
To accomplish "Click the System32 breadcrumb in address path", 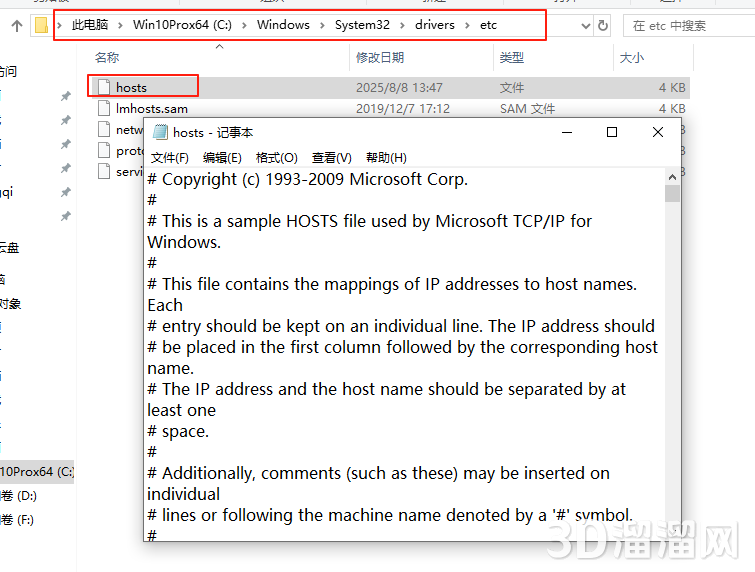I will (360, 25).
